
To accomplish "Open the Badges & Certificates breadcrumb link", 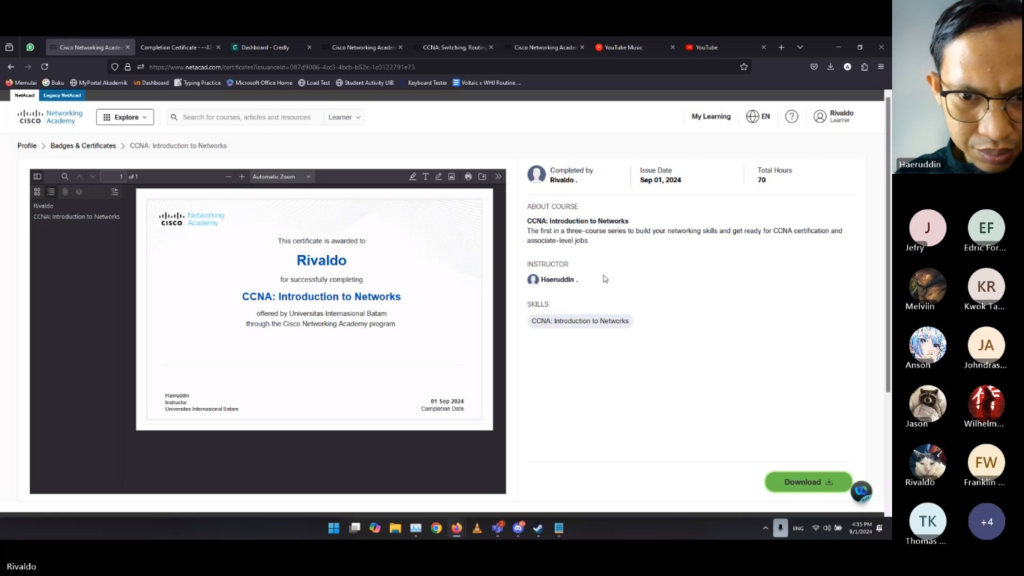I will click(83, 146).
